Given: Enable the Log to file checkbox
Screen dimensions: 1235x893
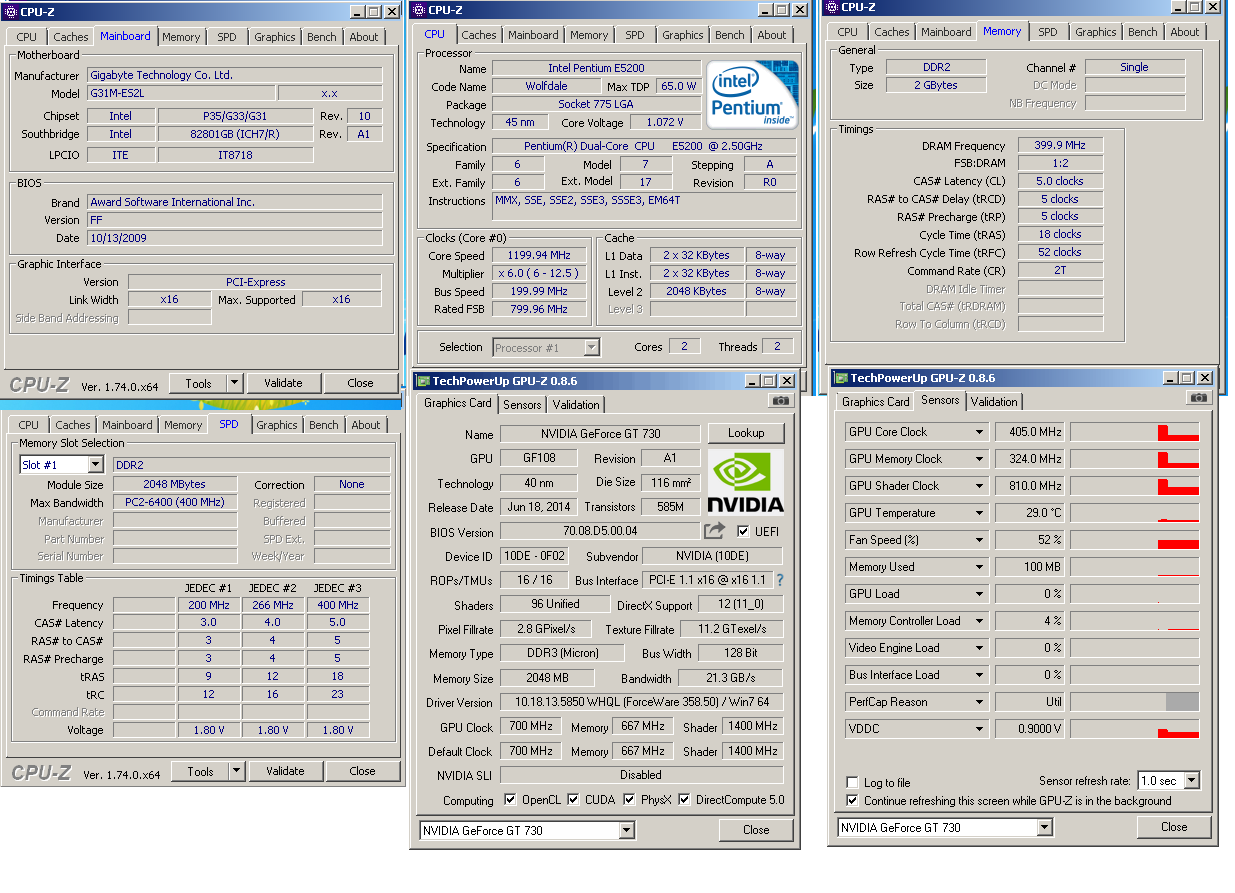Looking at the screenshot, I should pos(852,783).
